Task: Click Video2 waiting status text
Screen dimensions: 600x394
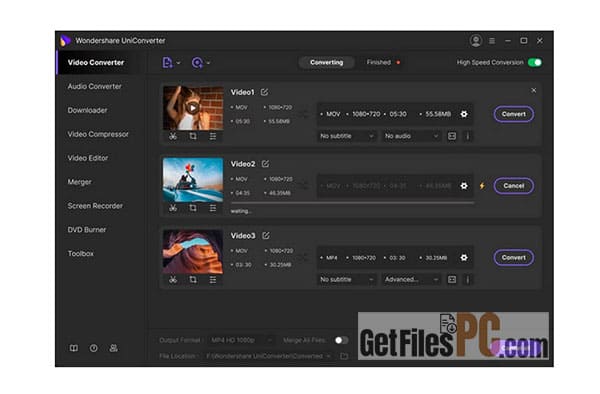Action: (x=241, y=211)
